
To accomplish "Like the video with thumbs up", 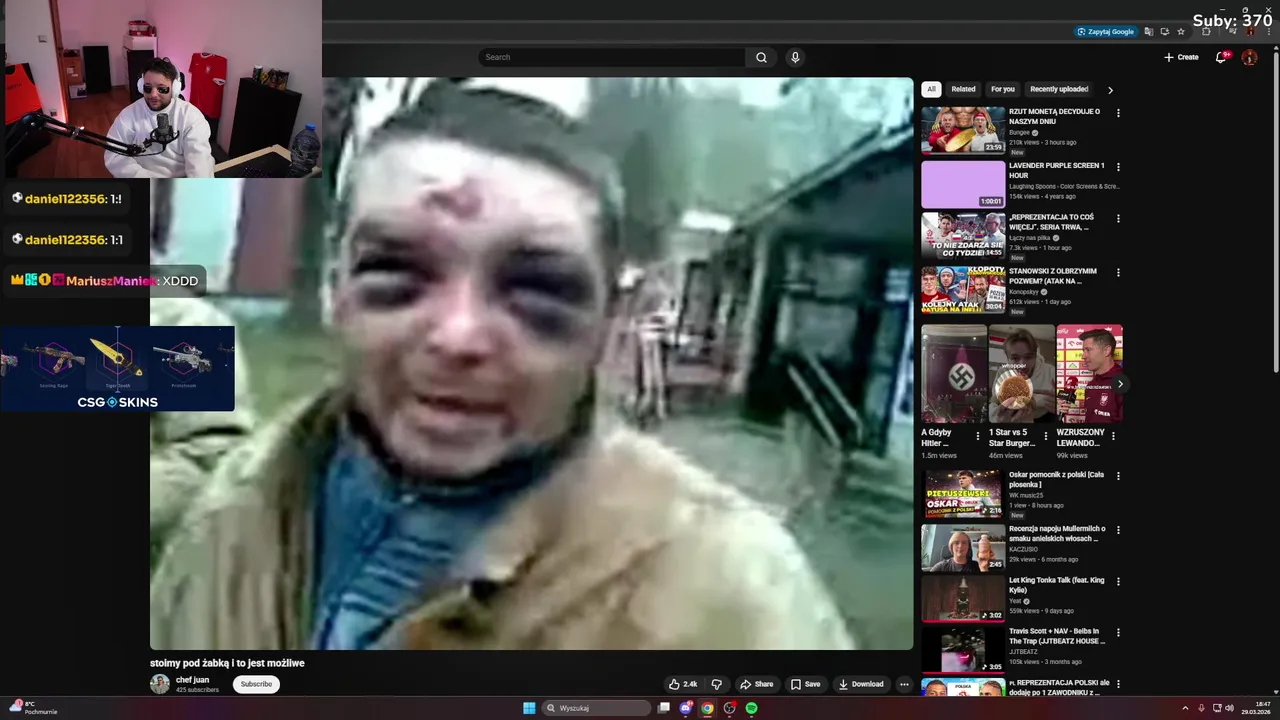I will [683, 684].
